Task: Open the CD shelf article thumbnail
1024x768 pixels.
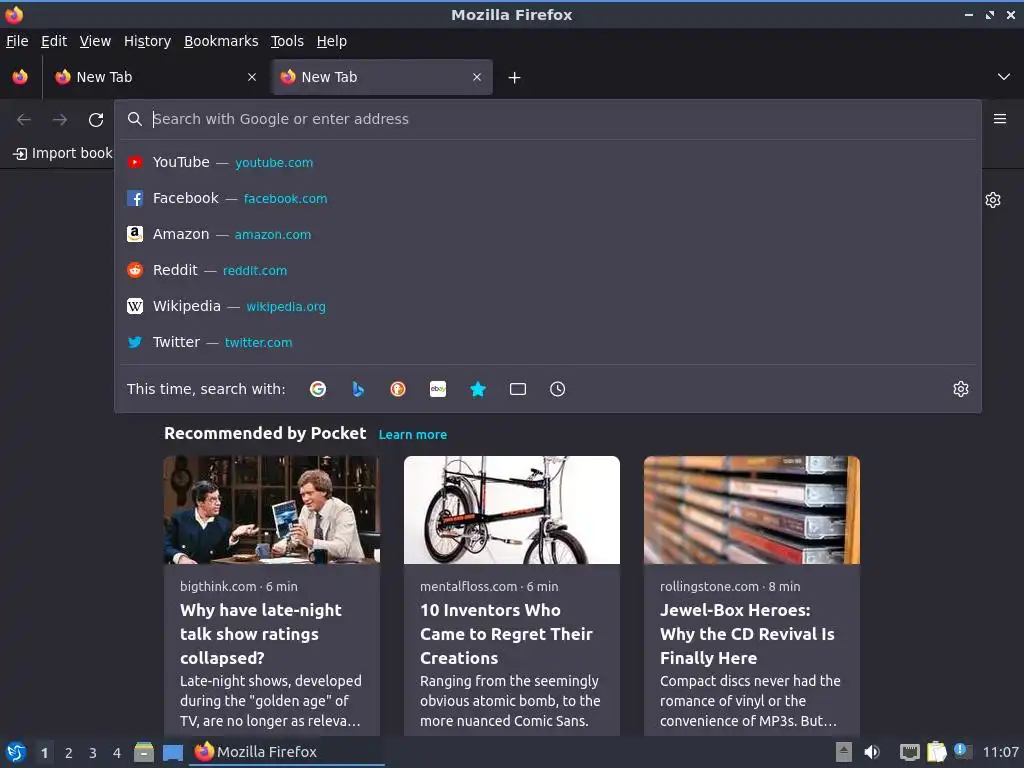Action: point(752,510)
